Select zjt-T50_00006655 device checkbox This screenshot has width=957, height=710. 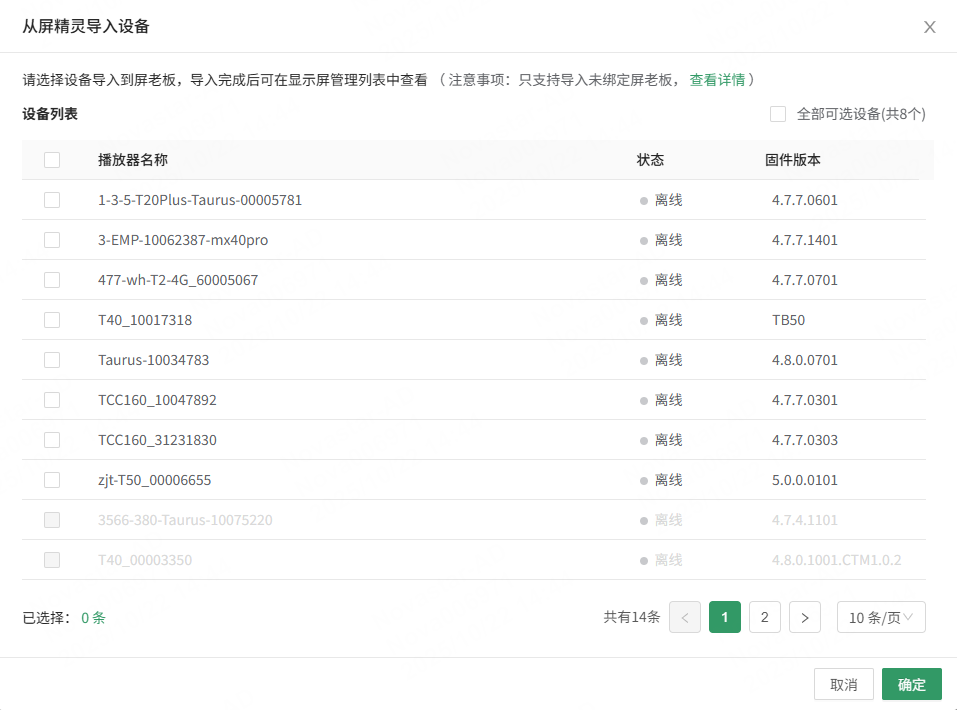[52, 480]
